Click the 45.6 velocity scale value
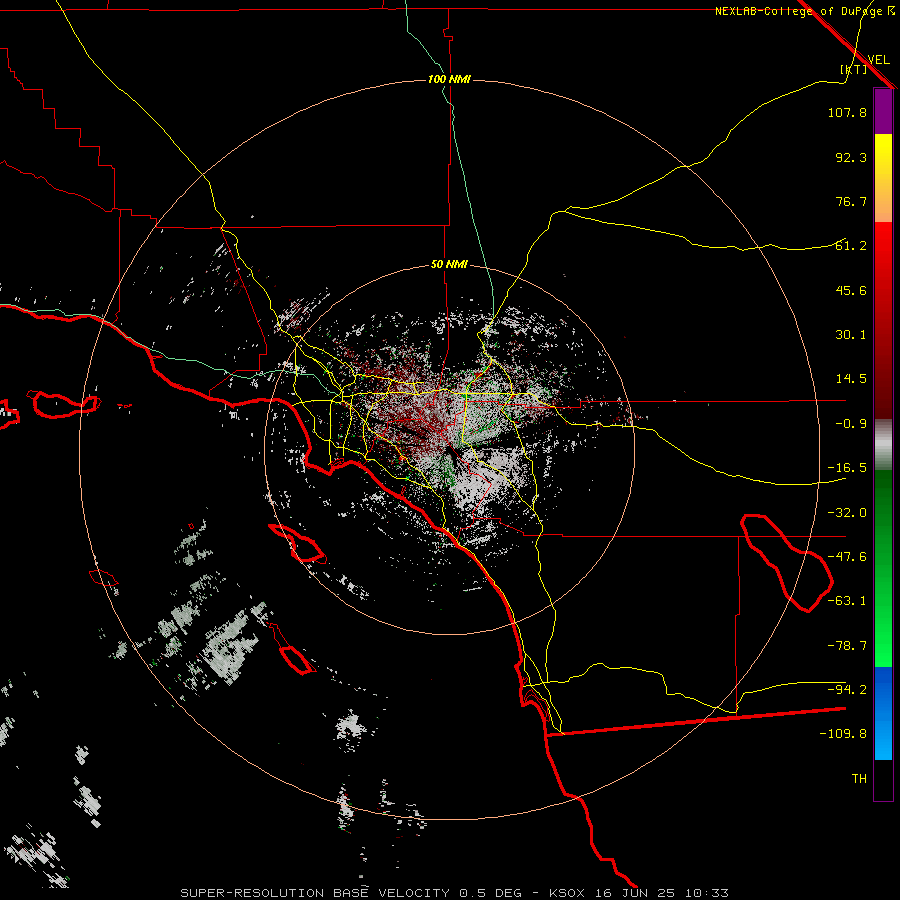Screen dimensions: 900x900 point(851,290)
